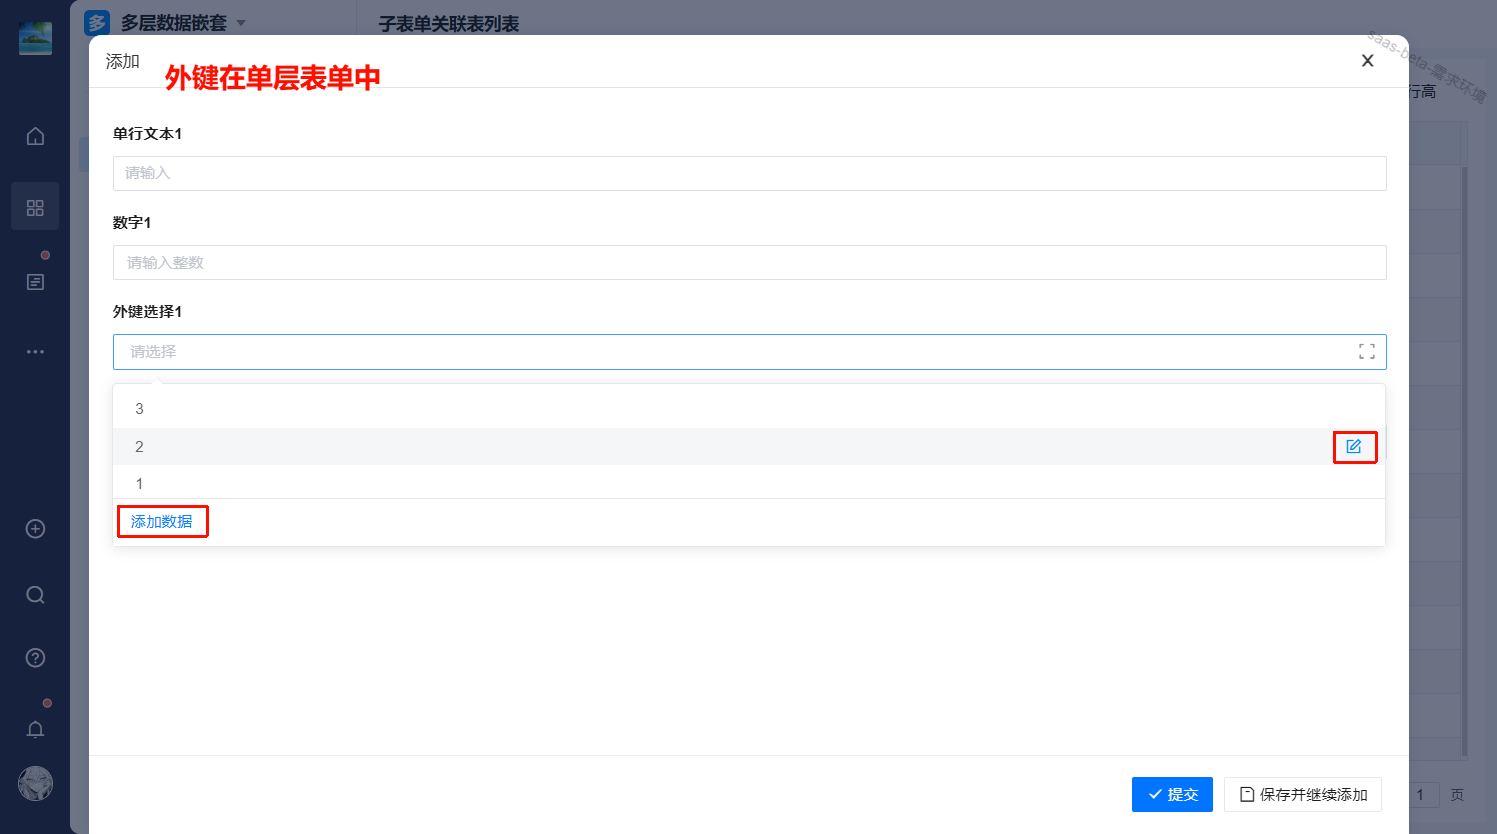
Task: Click the 添加数据 link
Action: pos(162,522)
